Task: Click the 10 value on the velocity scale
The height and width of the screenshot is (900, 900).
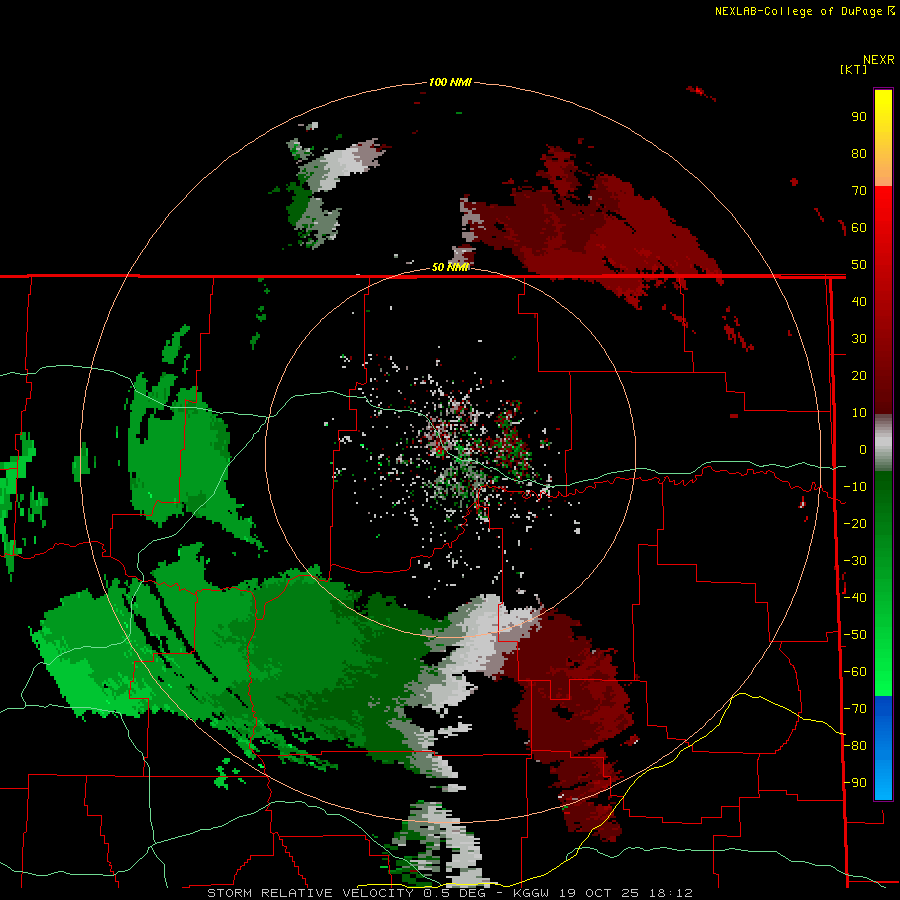Action: (859, 413)
